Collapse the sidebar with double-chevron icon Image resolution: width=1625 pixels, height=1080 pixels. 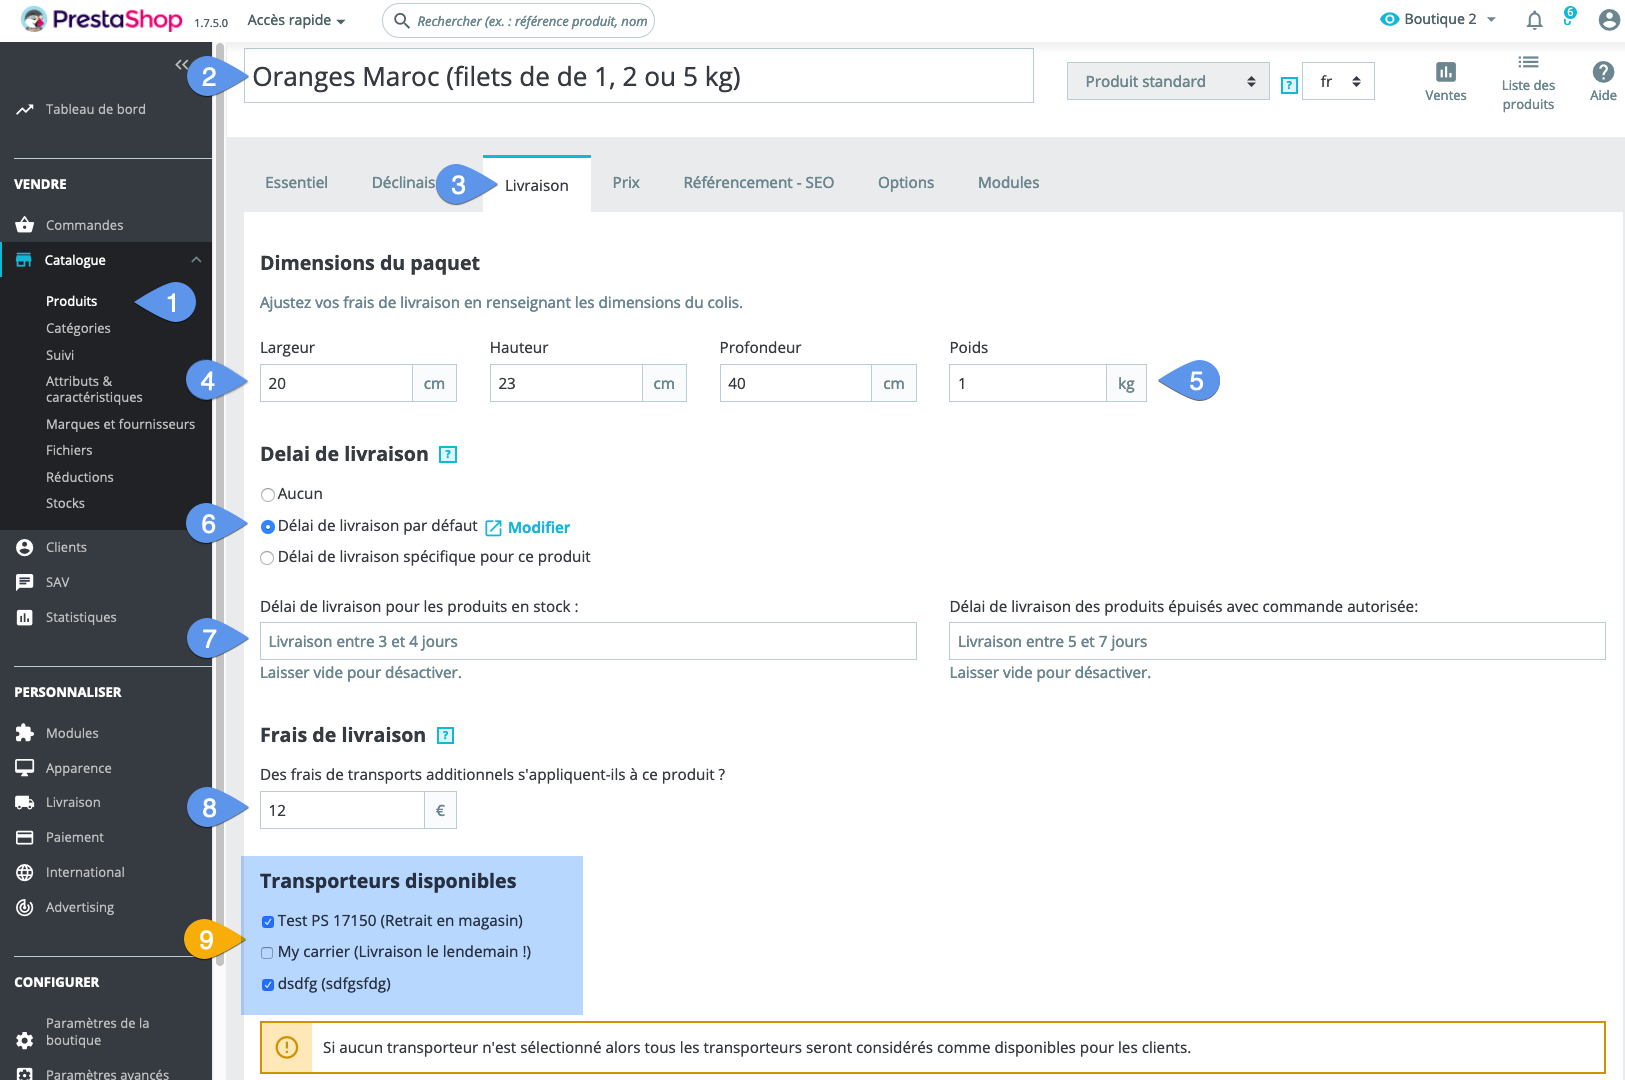pos(181,65)
